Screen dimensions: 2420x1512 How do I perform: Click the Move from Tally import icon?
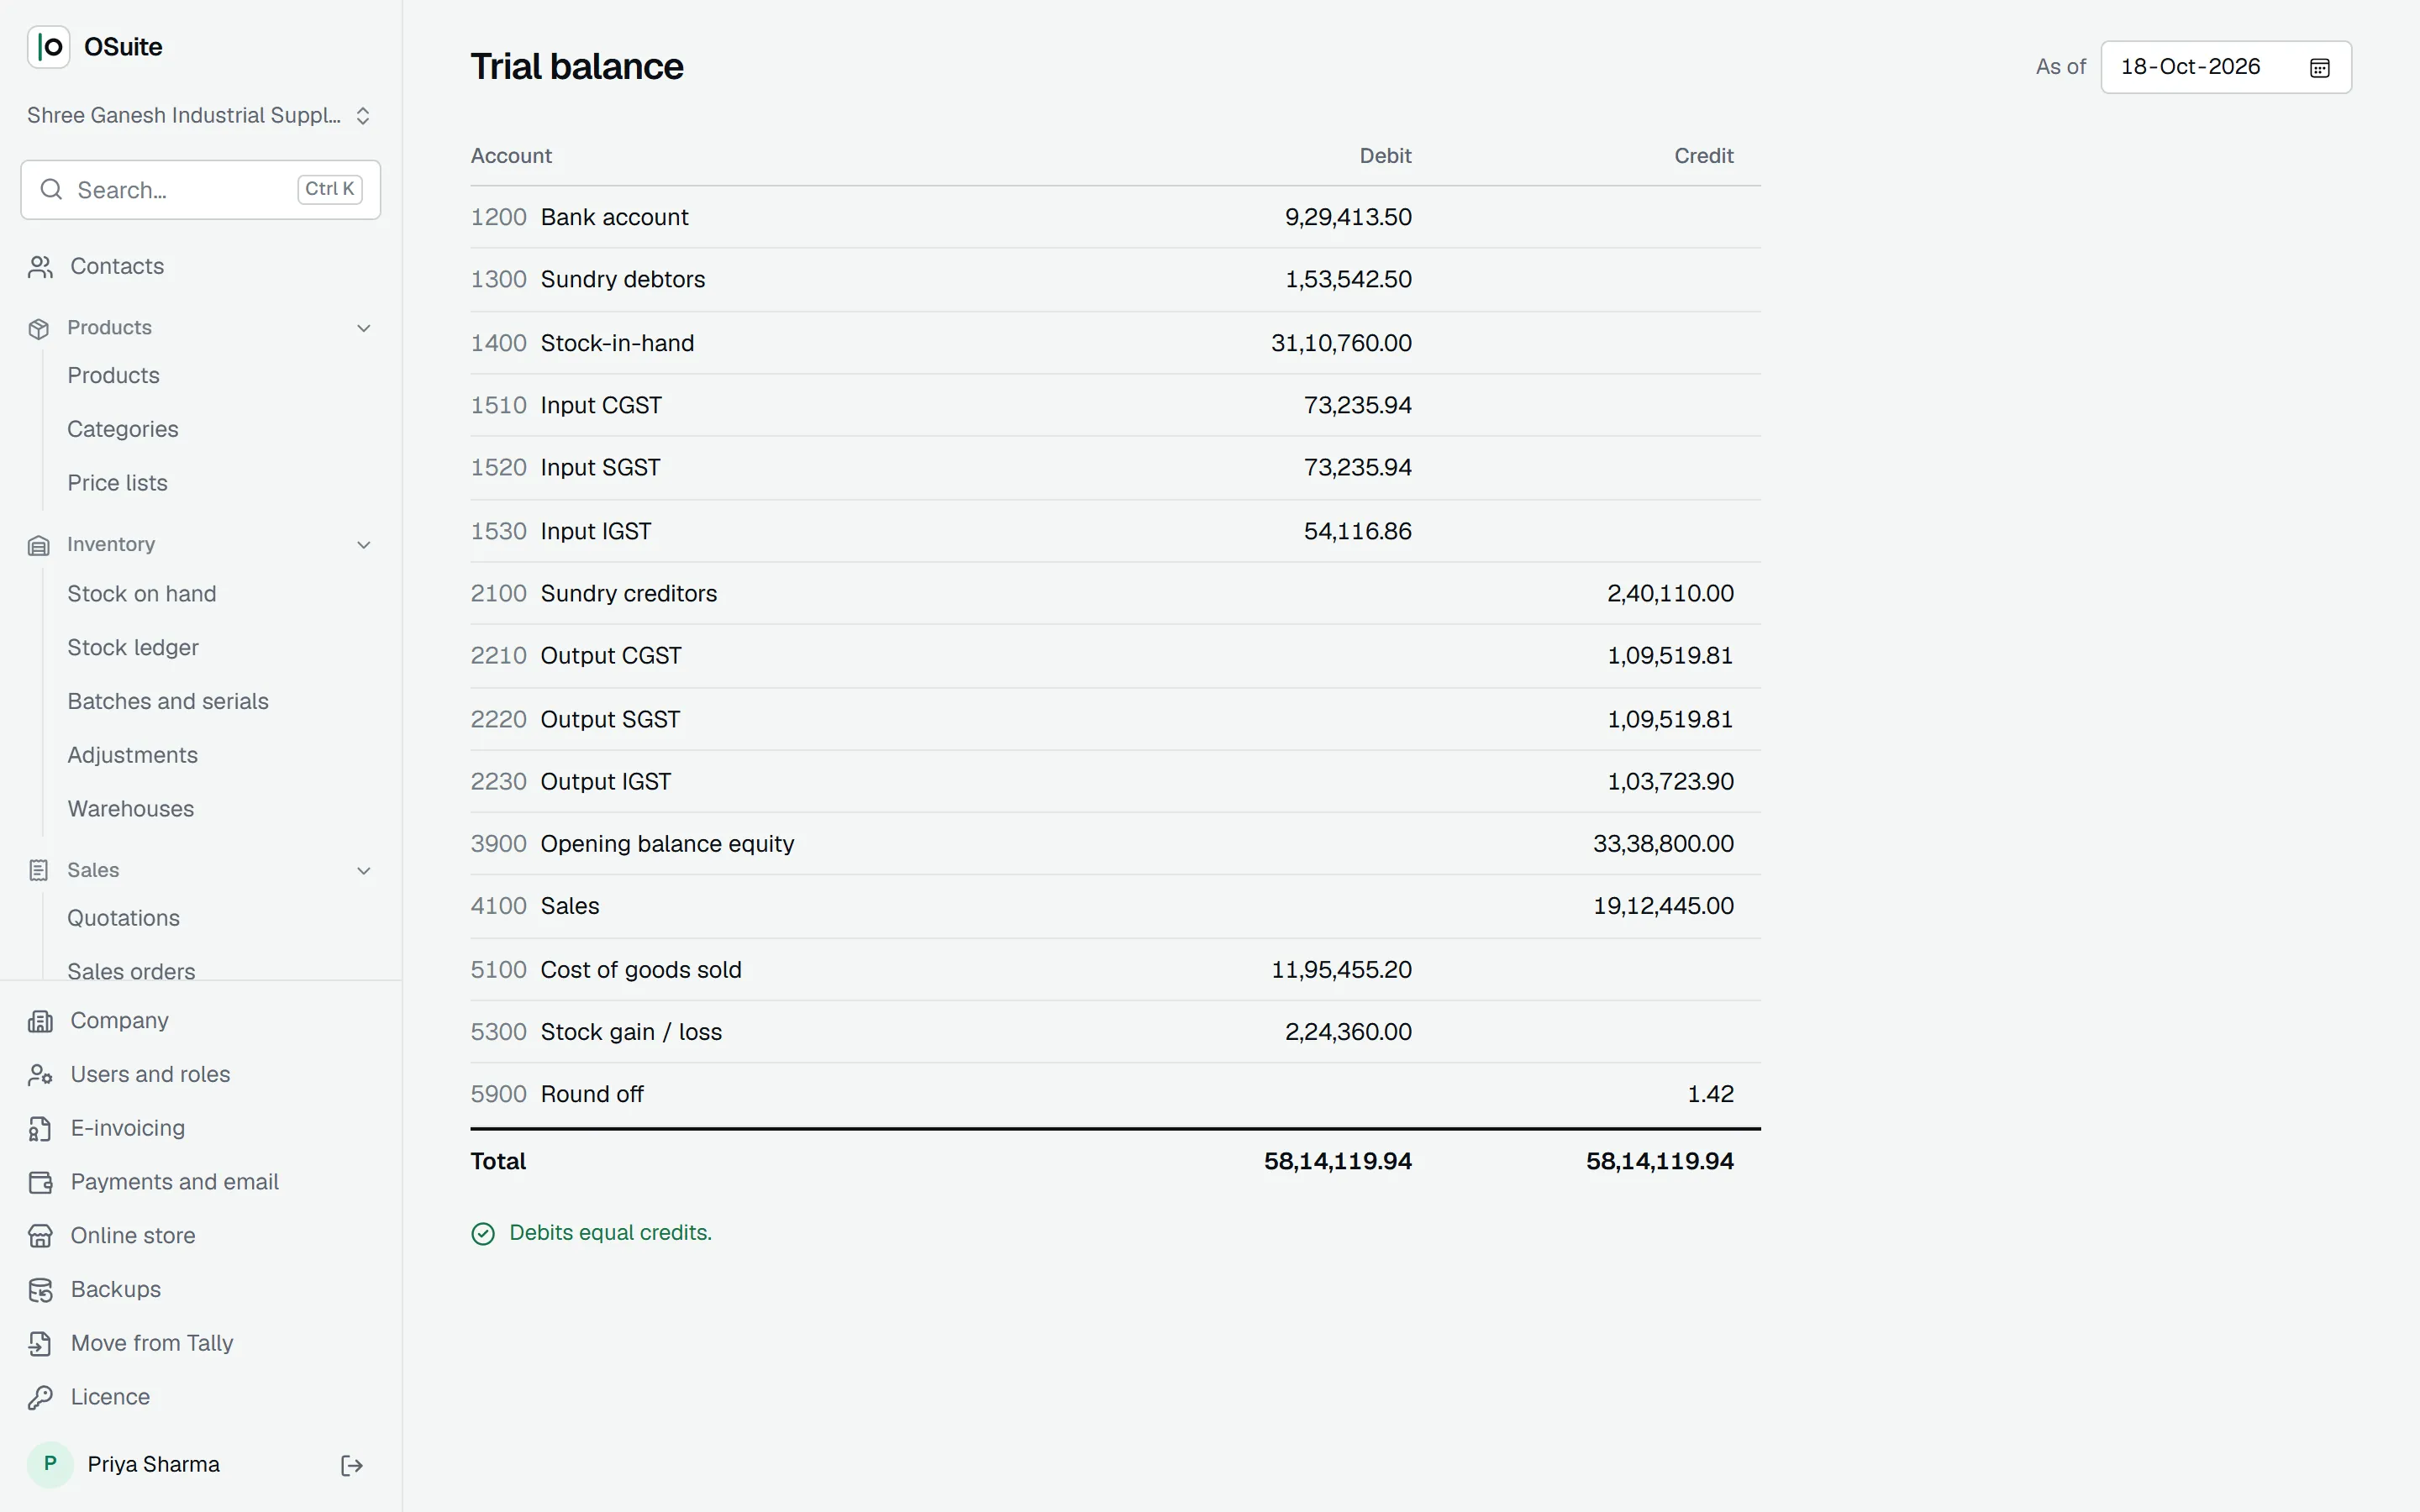(40, 1344)
